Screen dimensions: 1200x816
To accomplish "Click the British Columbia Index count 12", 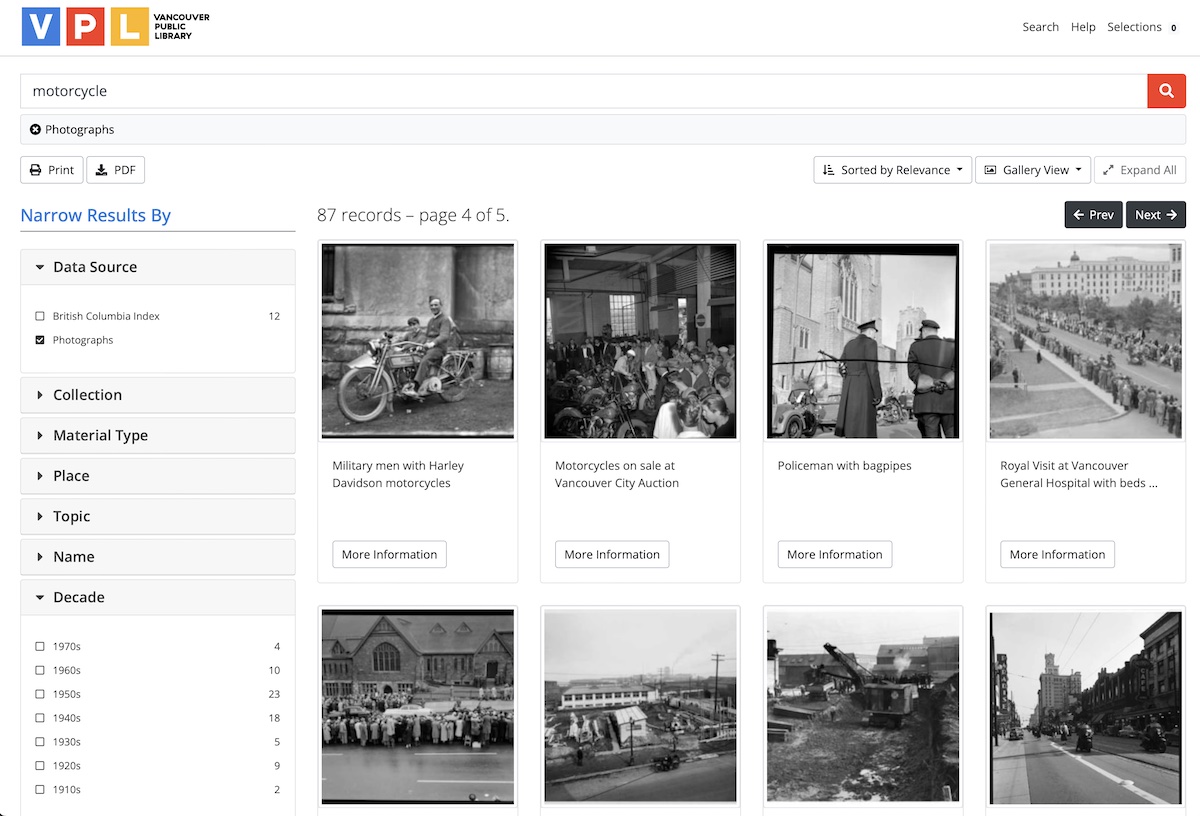I will (274, 316).
